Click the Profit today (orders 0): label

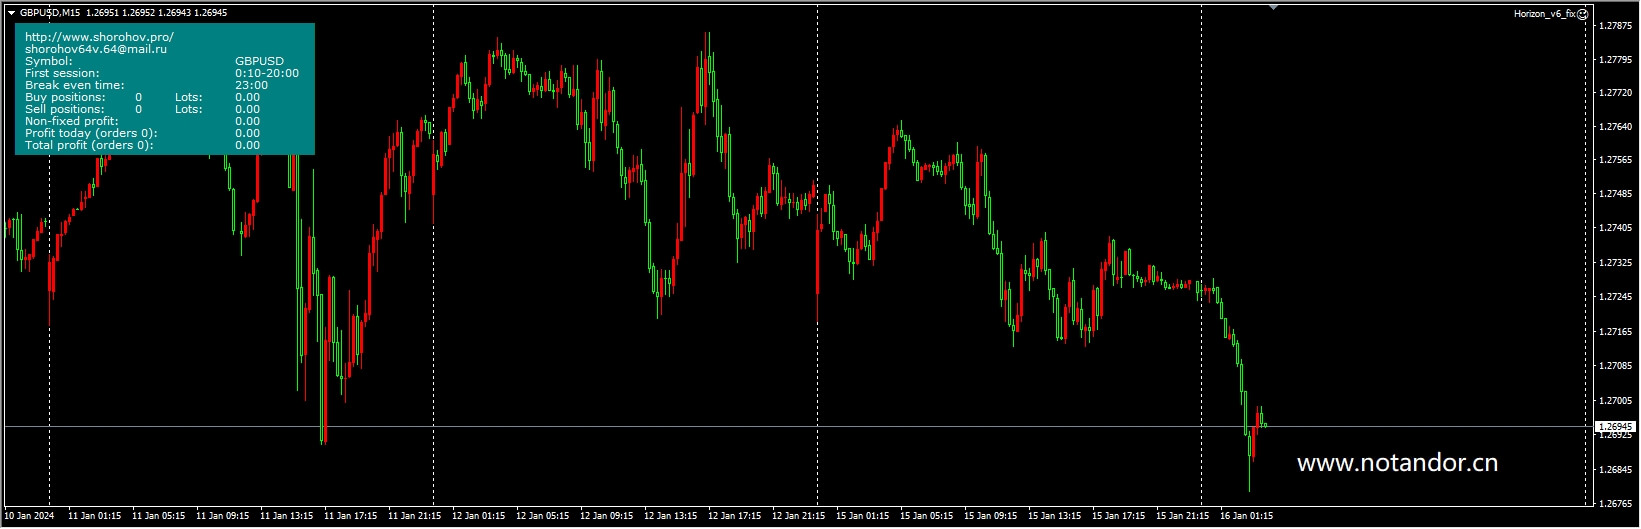(x=91, y=133)
